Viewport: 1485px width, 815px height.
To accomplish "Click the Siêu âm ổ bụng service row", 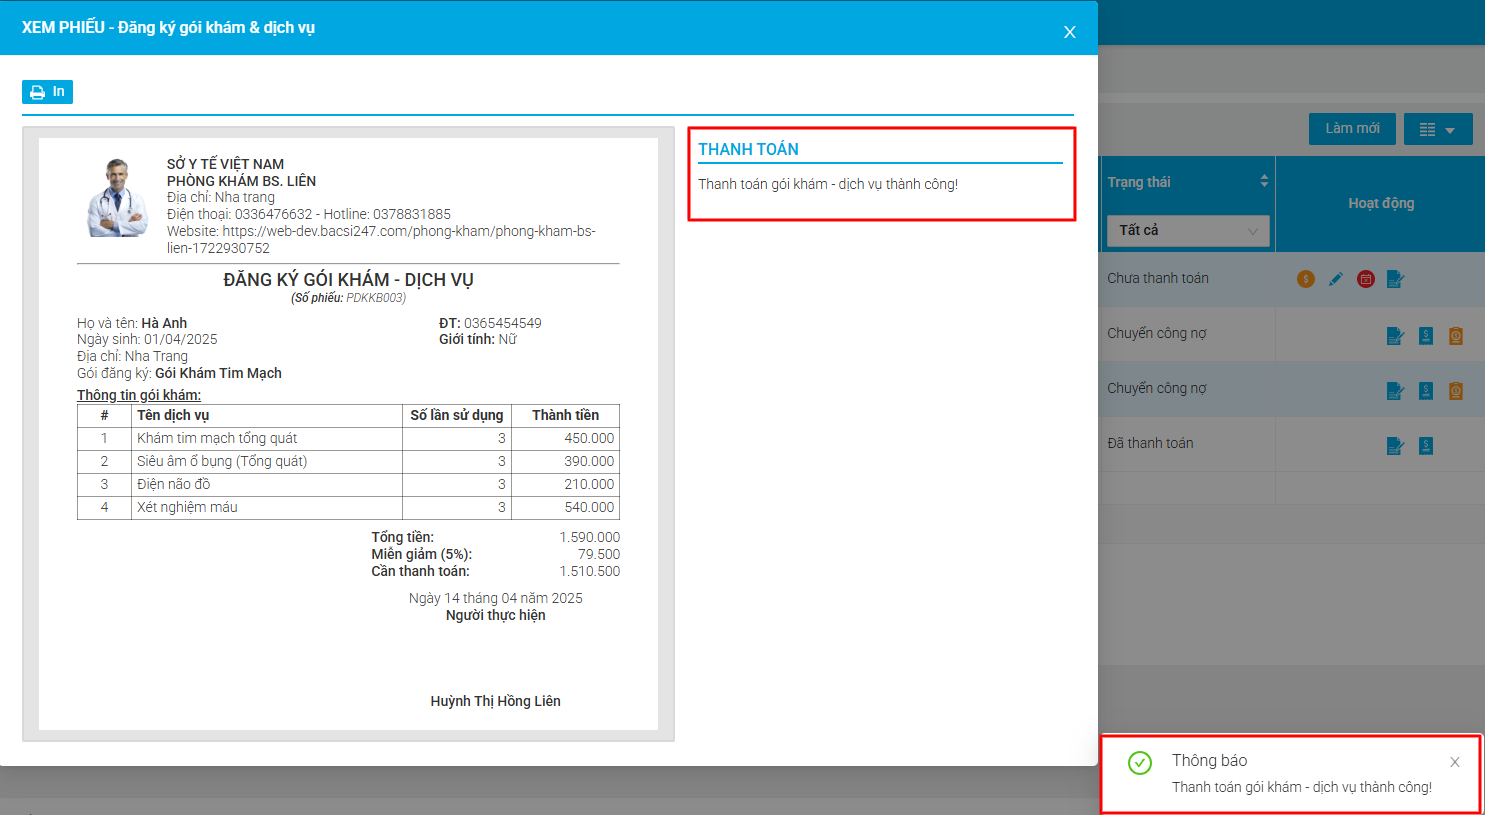I will pos(348,461).
